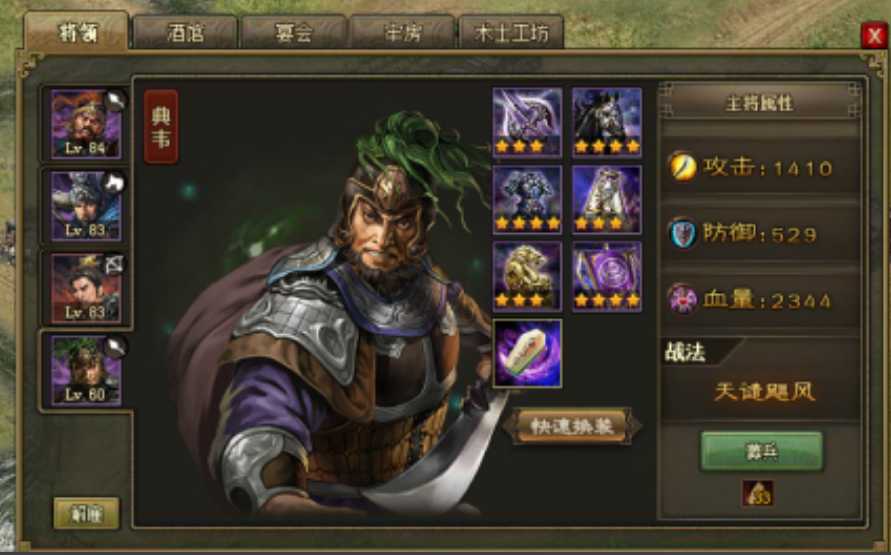Open the 木土工坊 tab

511,33
